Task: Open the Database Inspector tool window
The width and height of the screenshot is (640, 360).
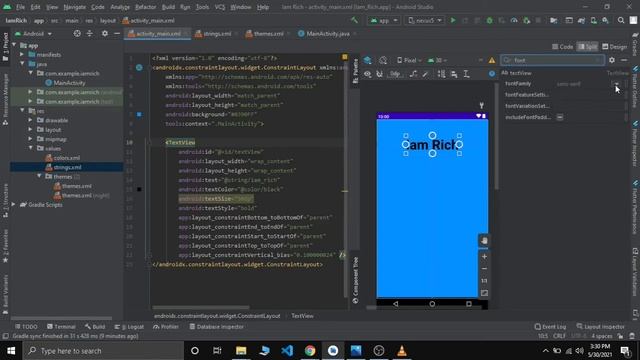Action: [217, 327]
